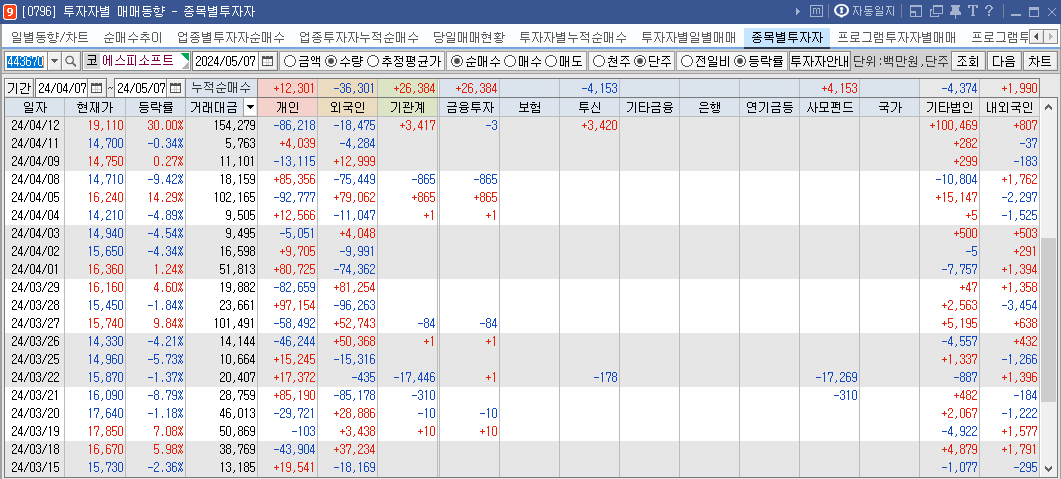This screenshot has width=1061, height=479.
Task: Switch to 투자자별일별매매 tab
Action: [688, 37]
